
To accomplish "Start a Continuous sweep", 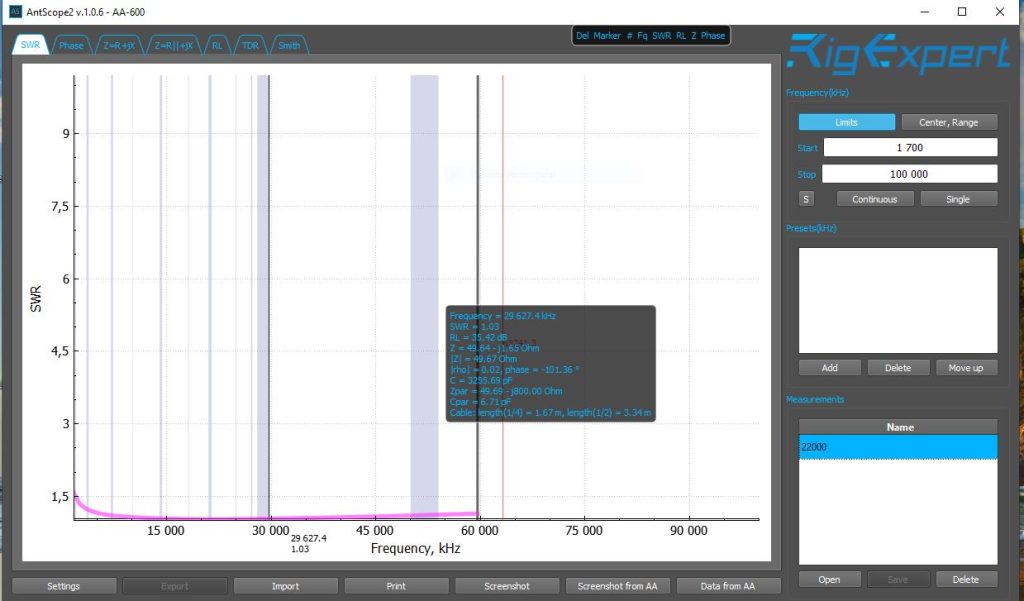I will [874, 199].
